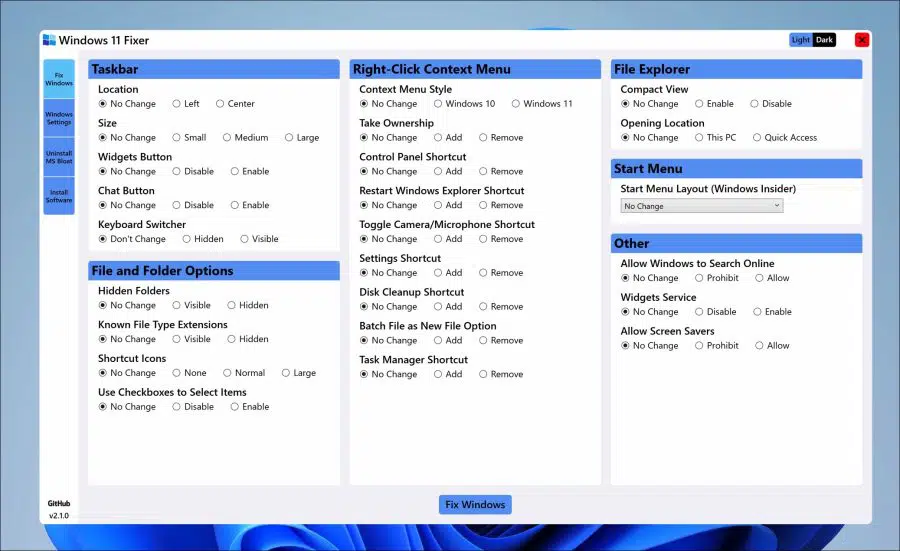Enable the Widgets Service

(773, 312)
